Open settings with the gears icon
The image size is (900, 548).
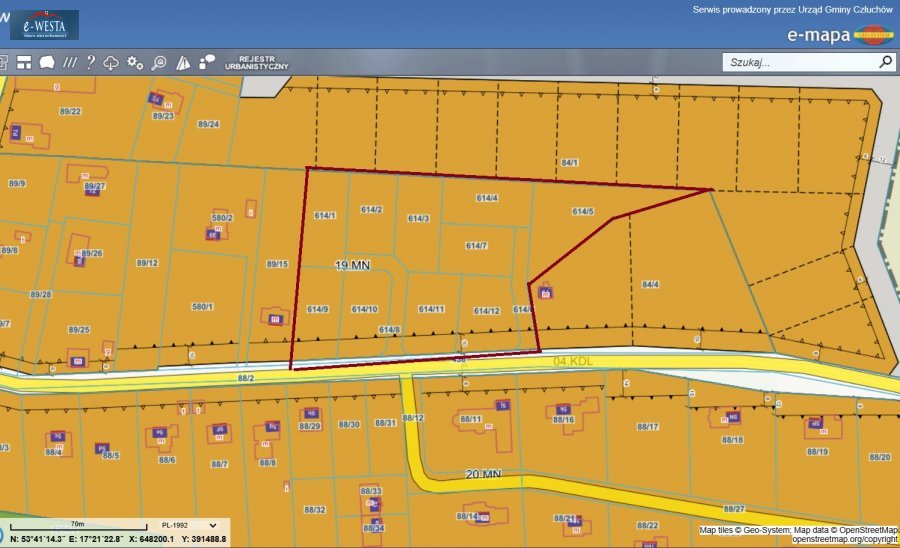pyautogui.click(x=135, y=62)
